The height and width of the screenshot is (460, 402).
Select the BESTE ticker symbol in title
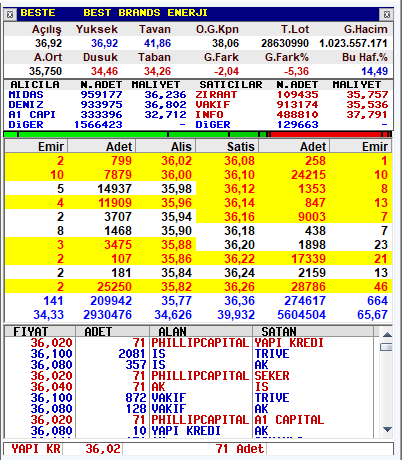tap(38, 13)
